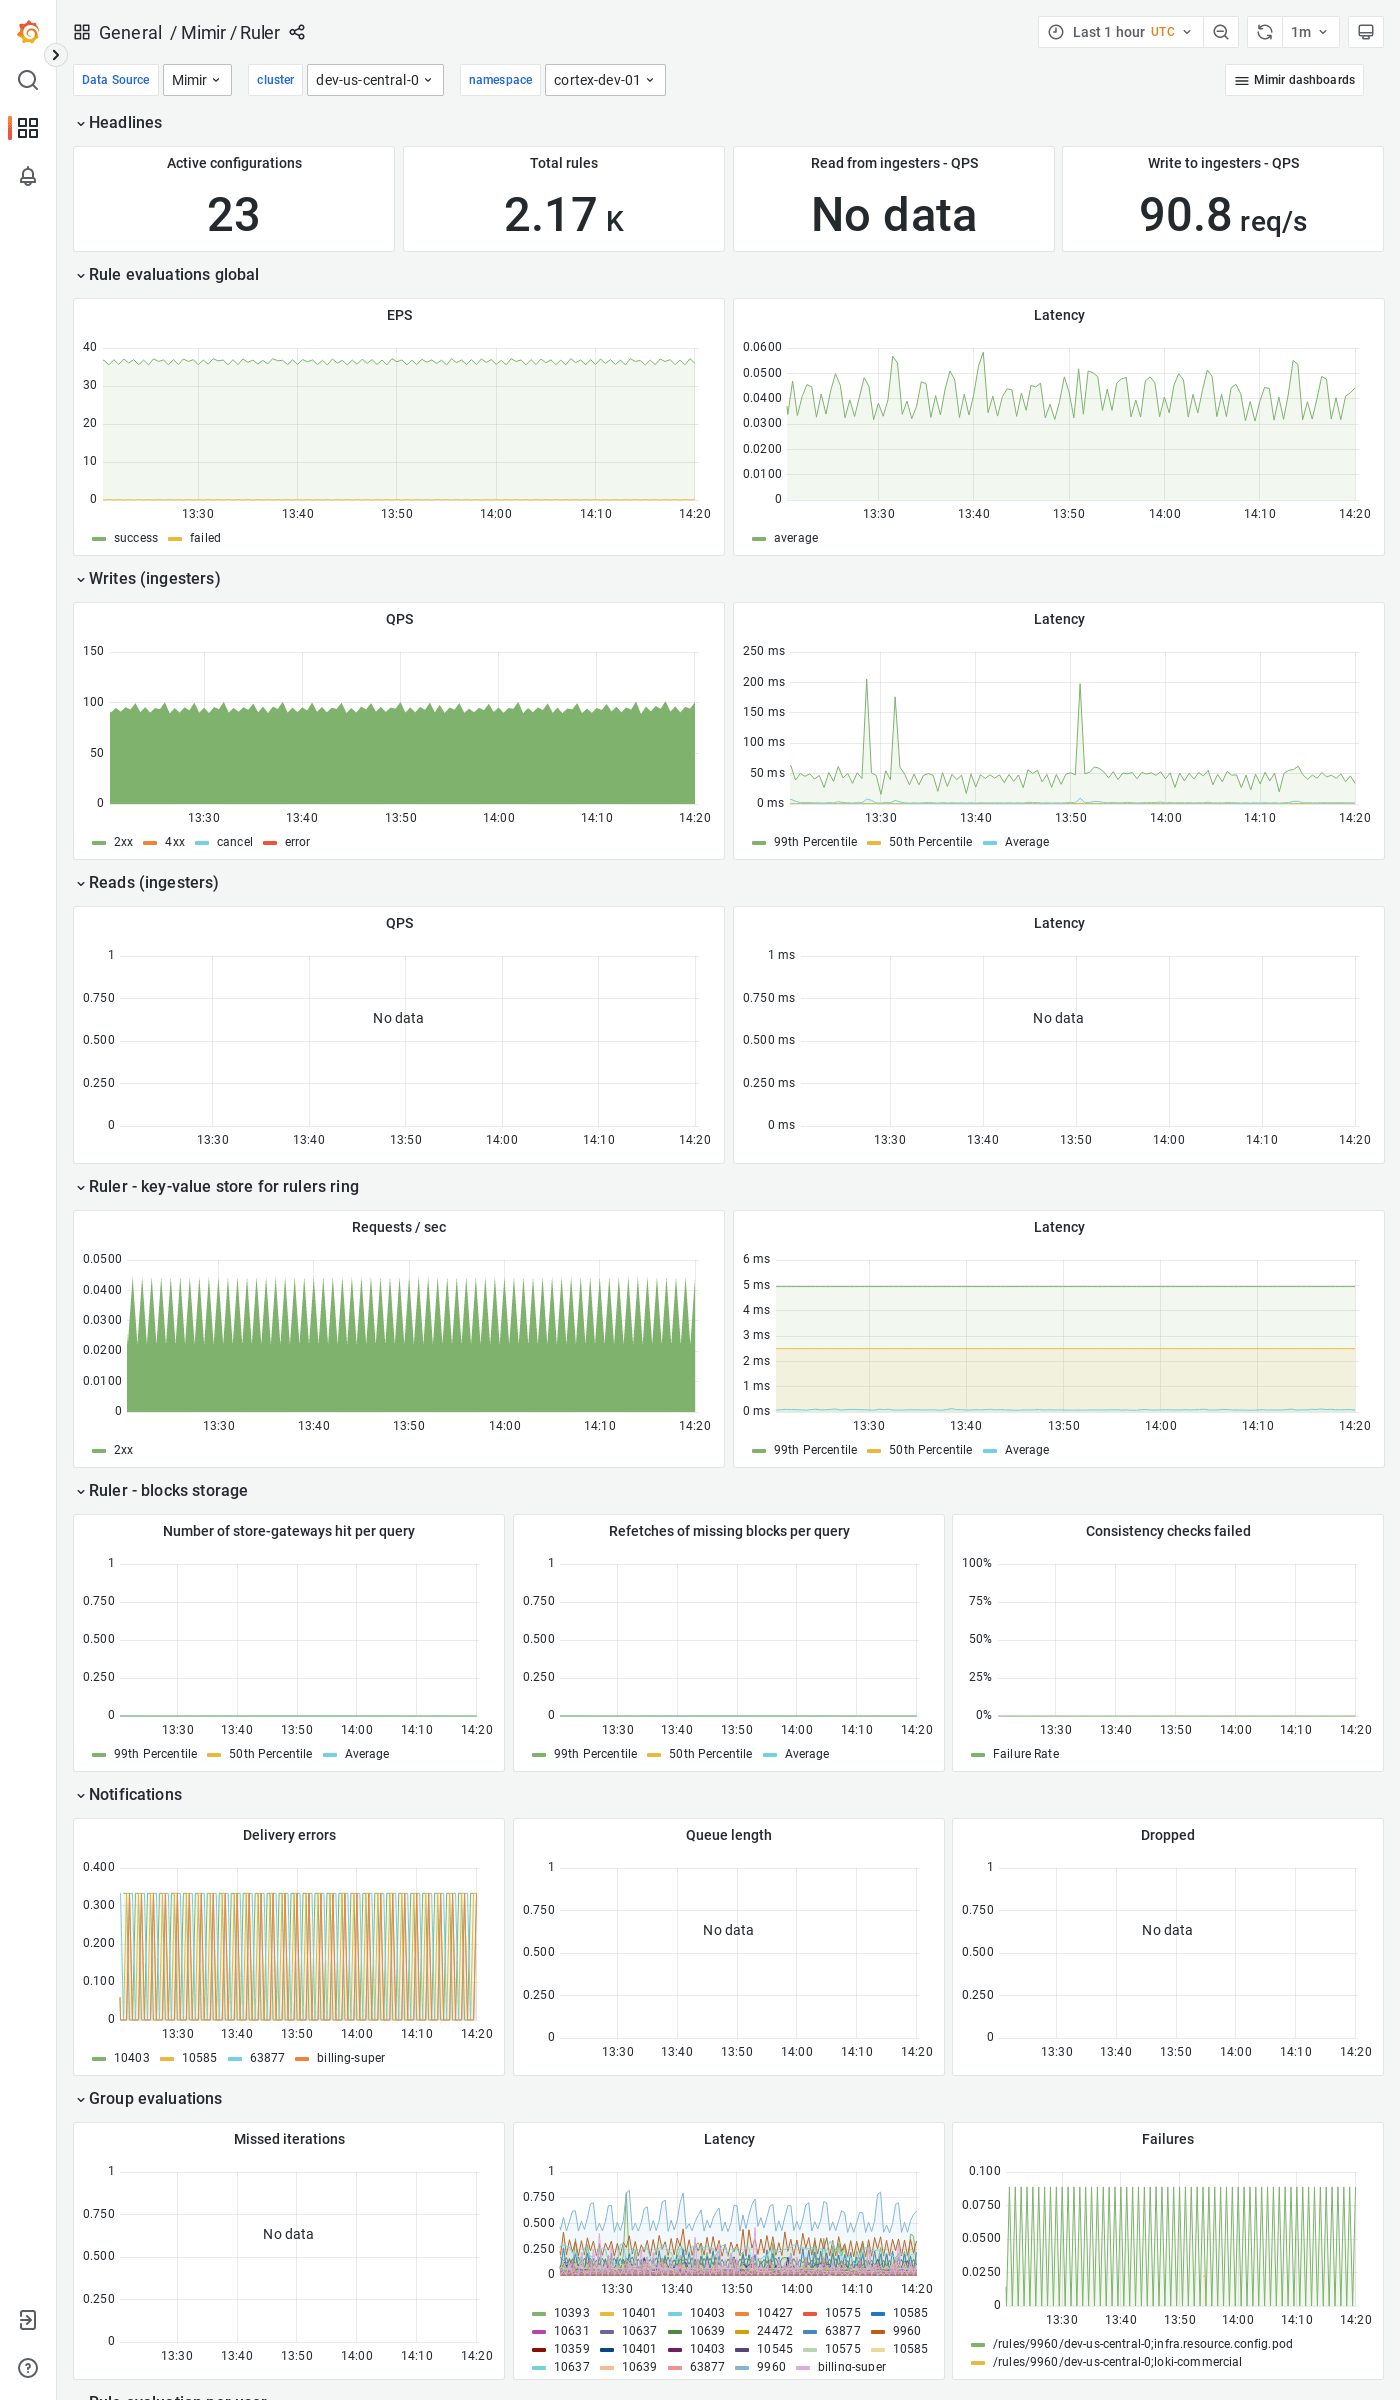This screenshot has width=1400, height=2400.
Task: Open the Grafana home logo
Action: tap(28, 32)
